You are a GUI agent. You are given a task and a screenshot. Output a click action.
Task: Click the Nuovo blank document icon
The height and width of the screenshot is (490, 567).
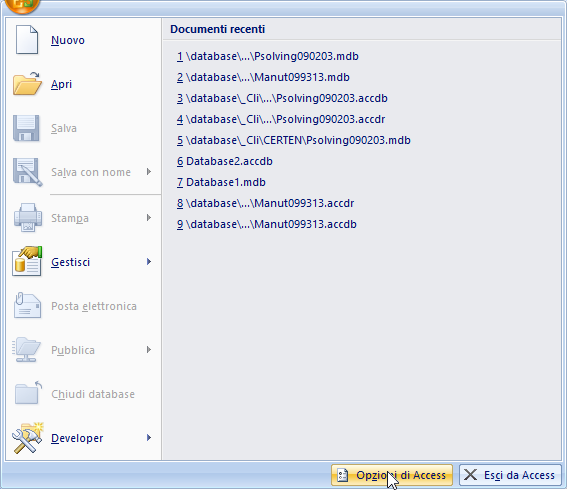pos(26,40)
